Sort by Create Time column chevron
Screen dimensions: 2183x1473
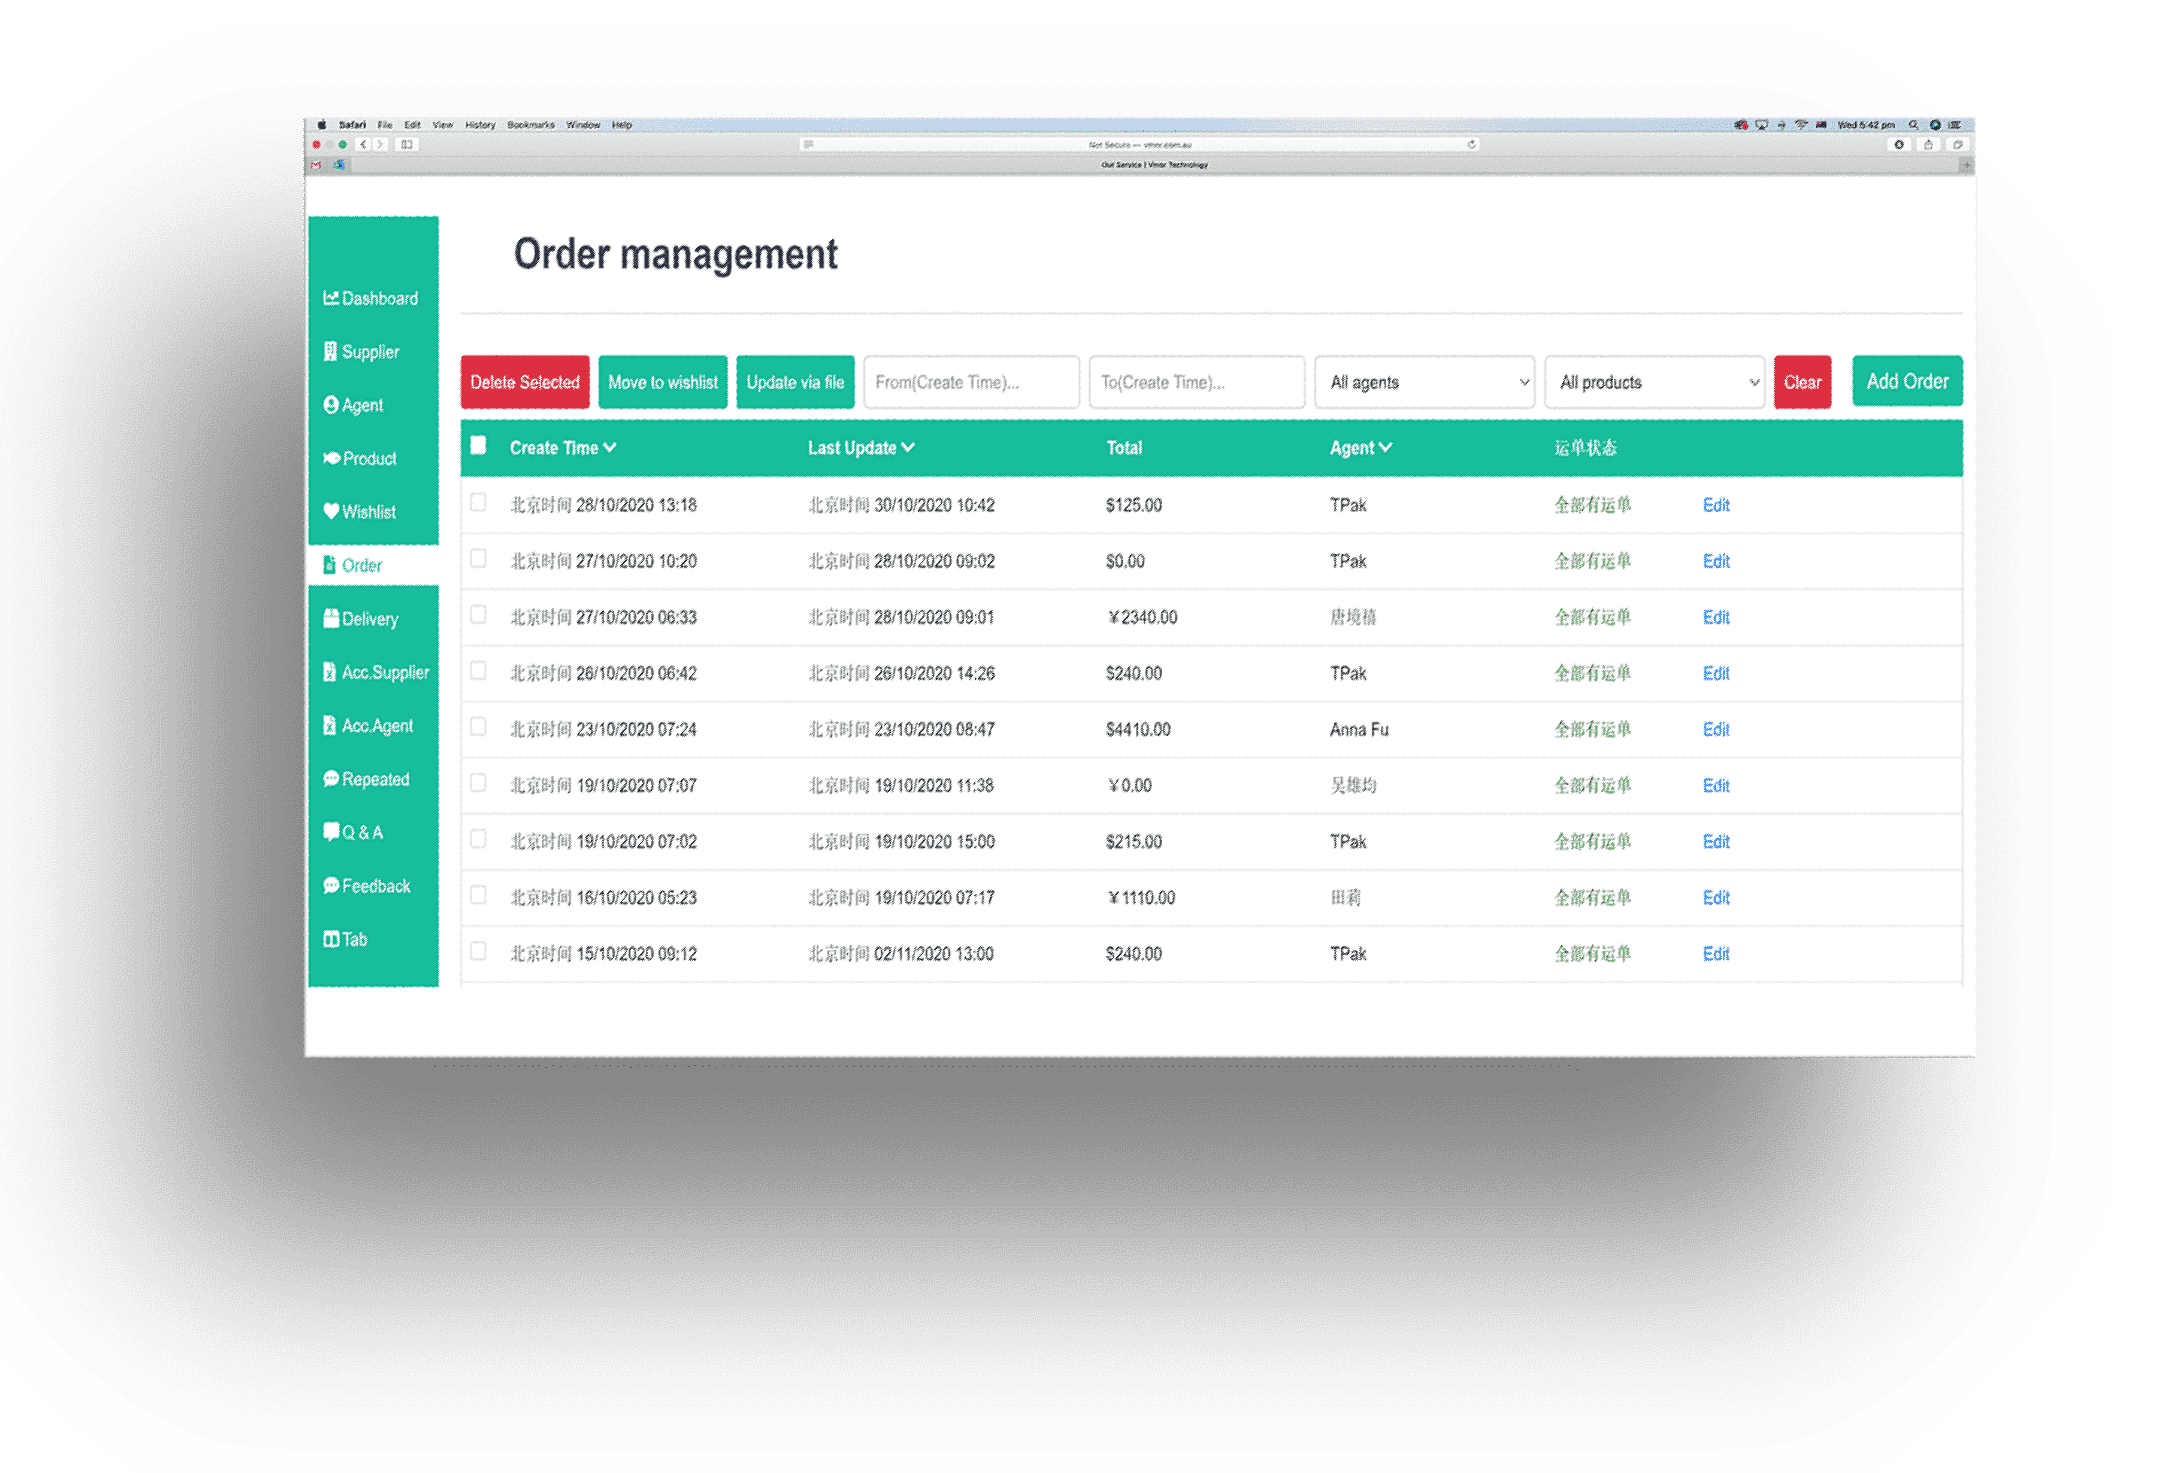[x=610, y=448]
